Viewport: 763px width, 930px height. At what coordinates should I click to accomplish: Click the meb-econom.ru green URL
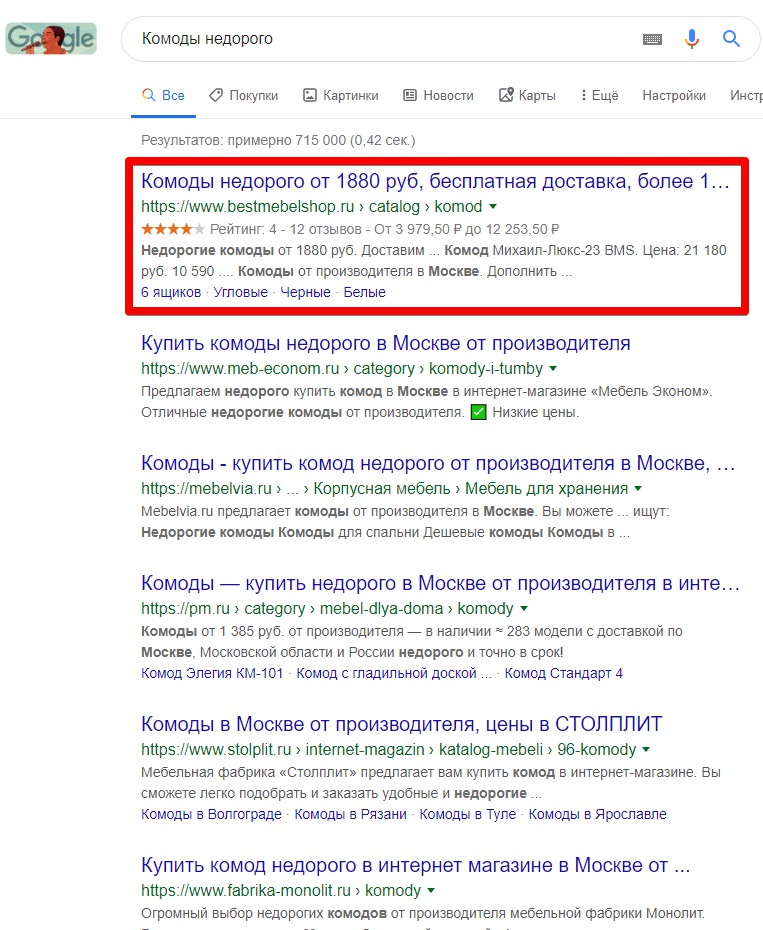(x=342, y=368)
